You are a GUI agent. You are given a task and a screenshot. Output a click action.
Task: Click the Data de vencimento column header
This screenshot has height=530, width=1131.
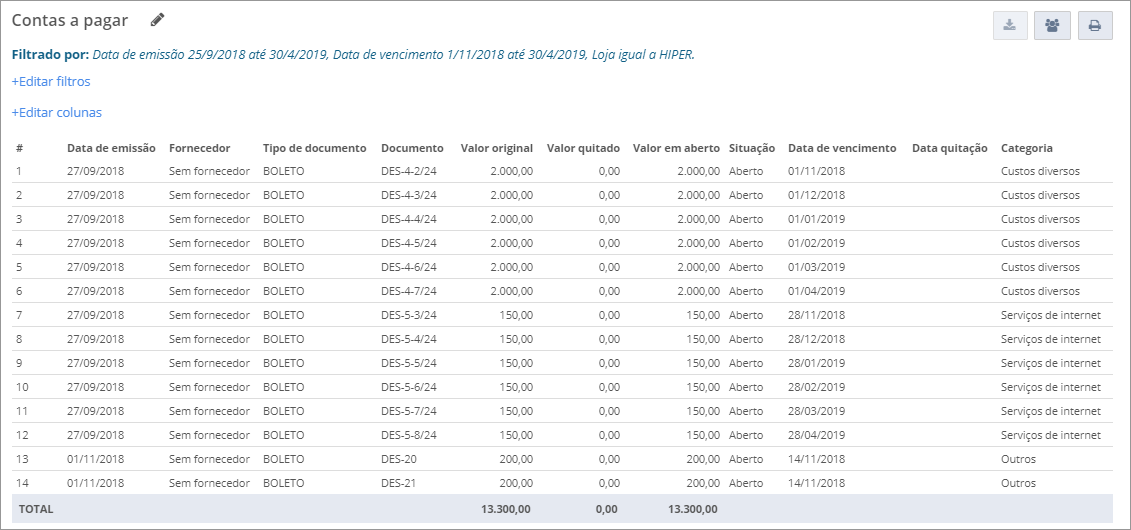click(x=842, y=148)
